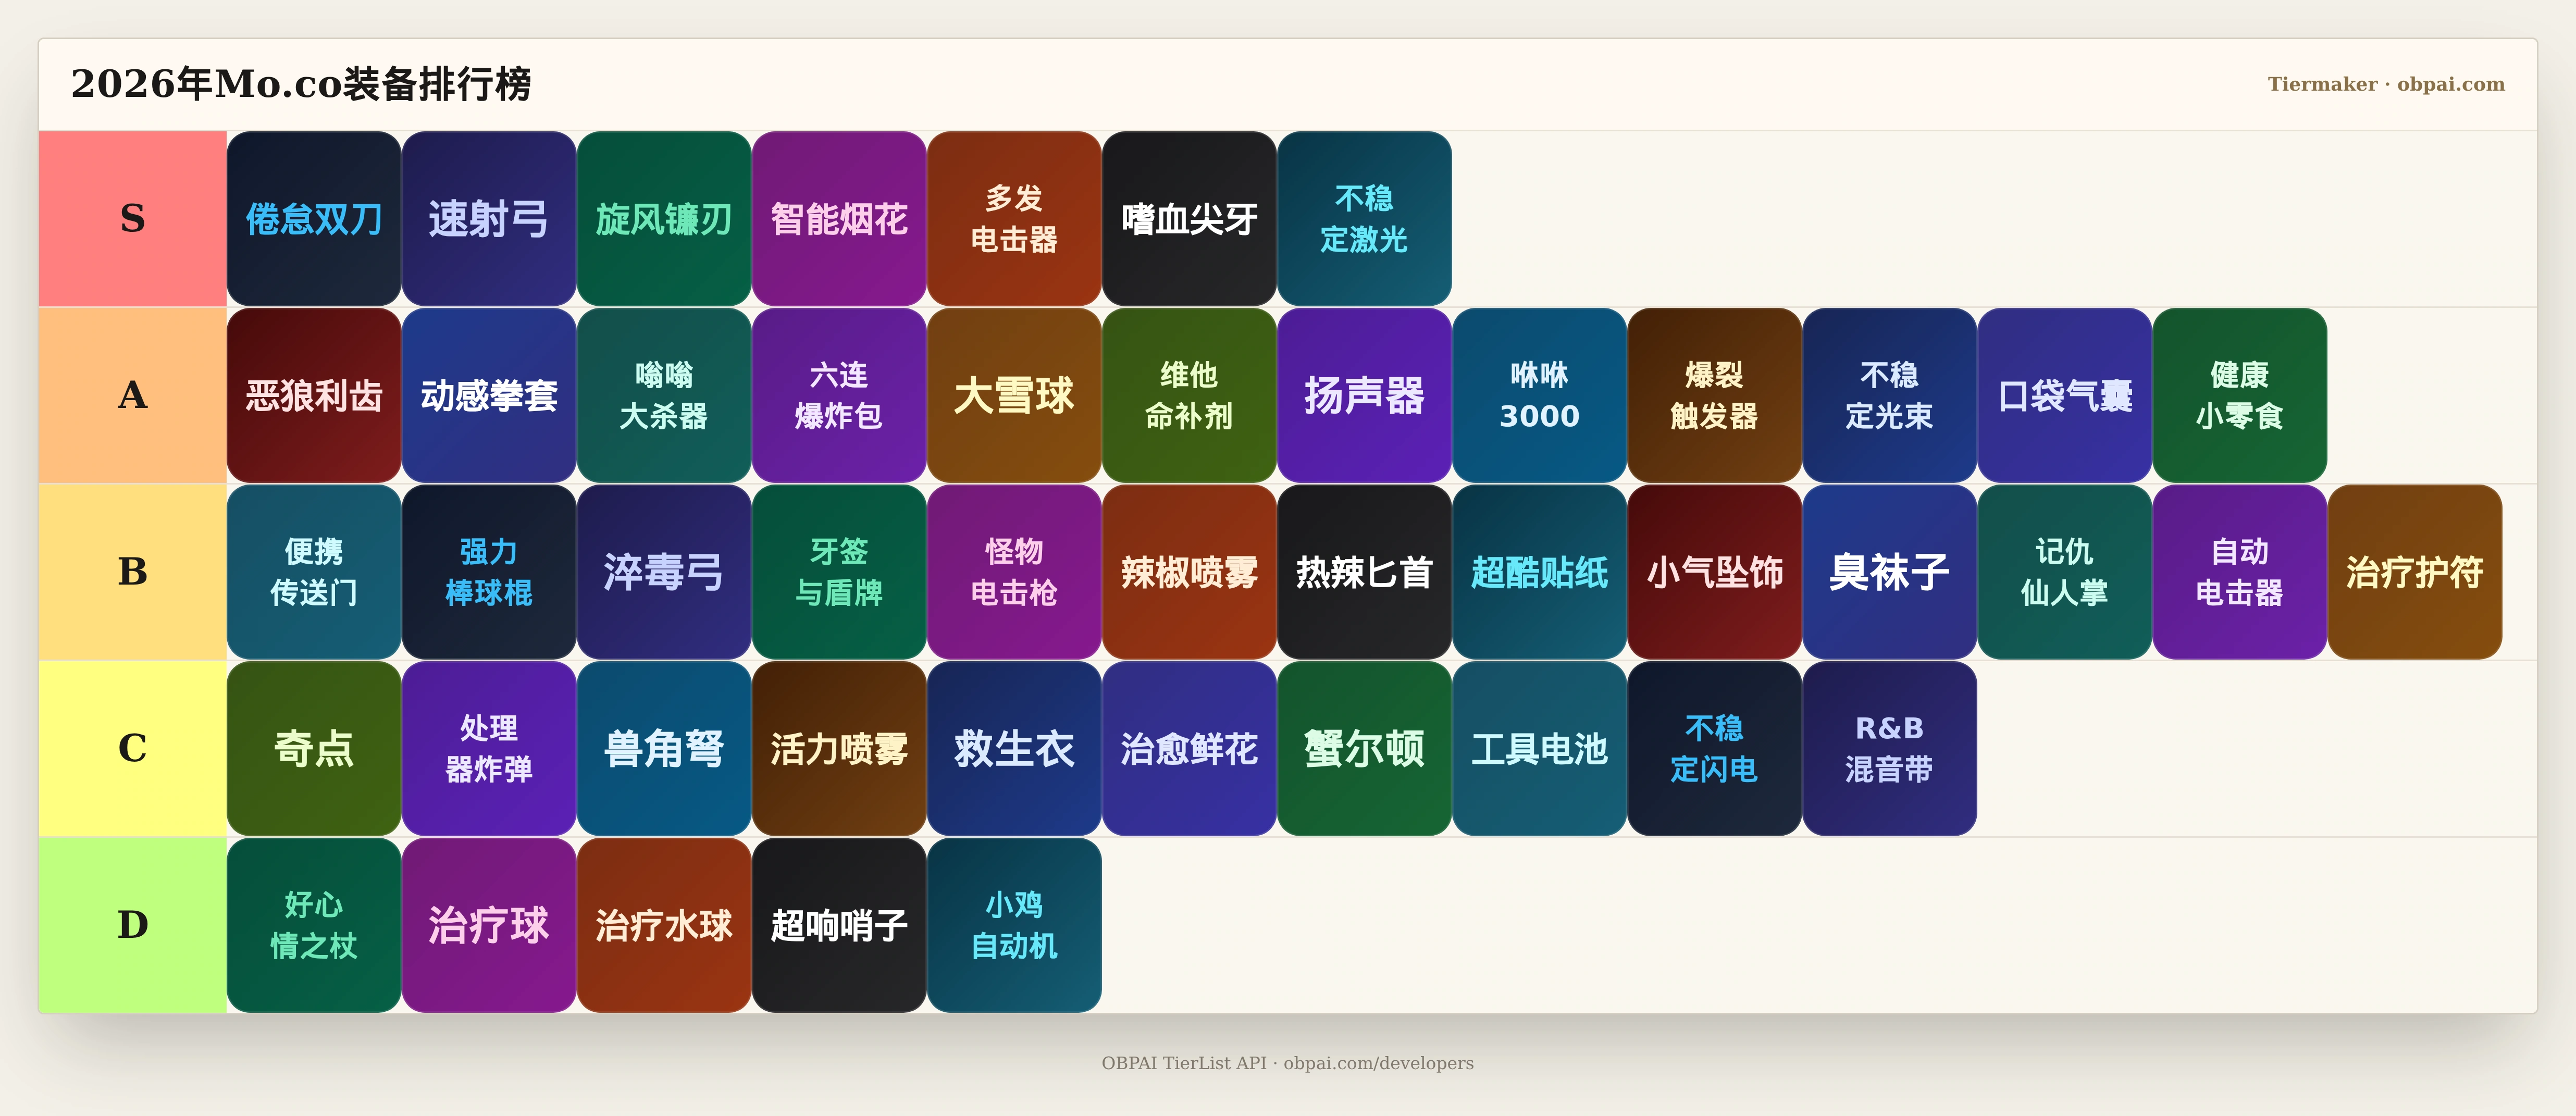
Task: Select the 旋风镰刃 tile in S tier
Action: (x=664, y=219)
